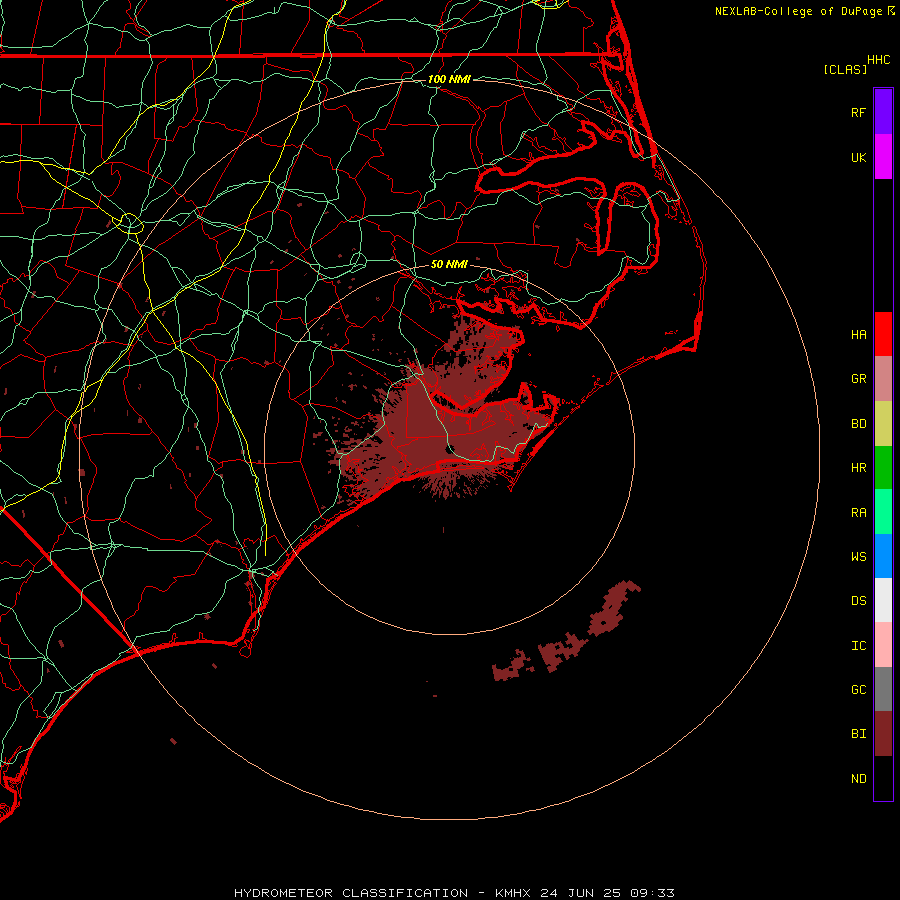Click the [CLAS] units label
The width and height of the screenshot is (900, 900).
[x=845, y=69]
